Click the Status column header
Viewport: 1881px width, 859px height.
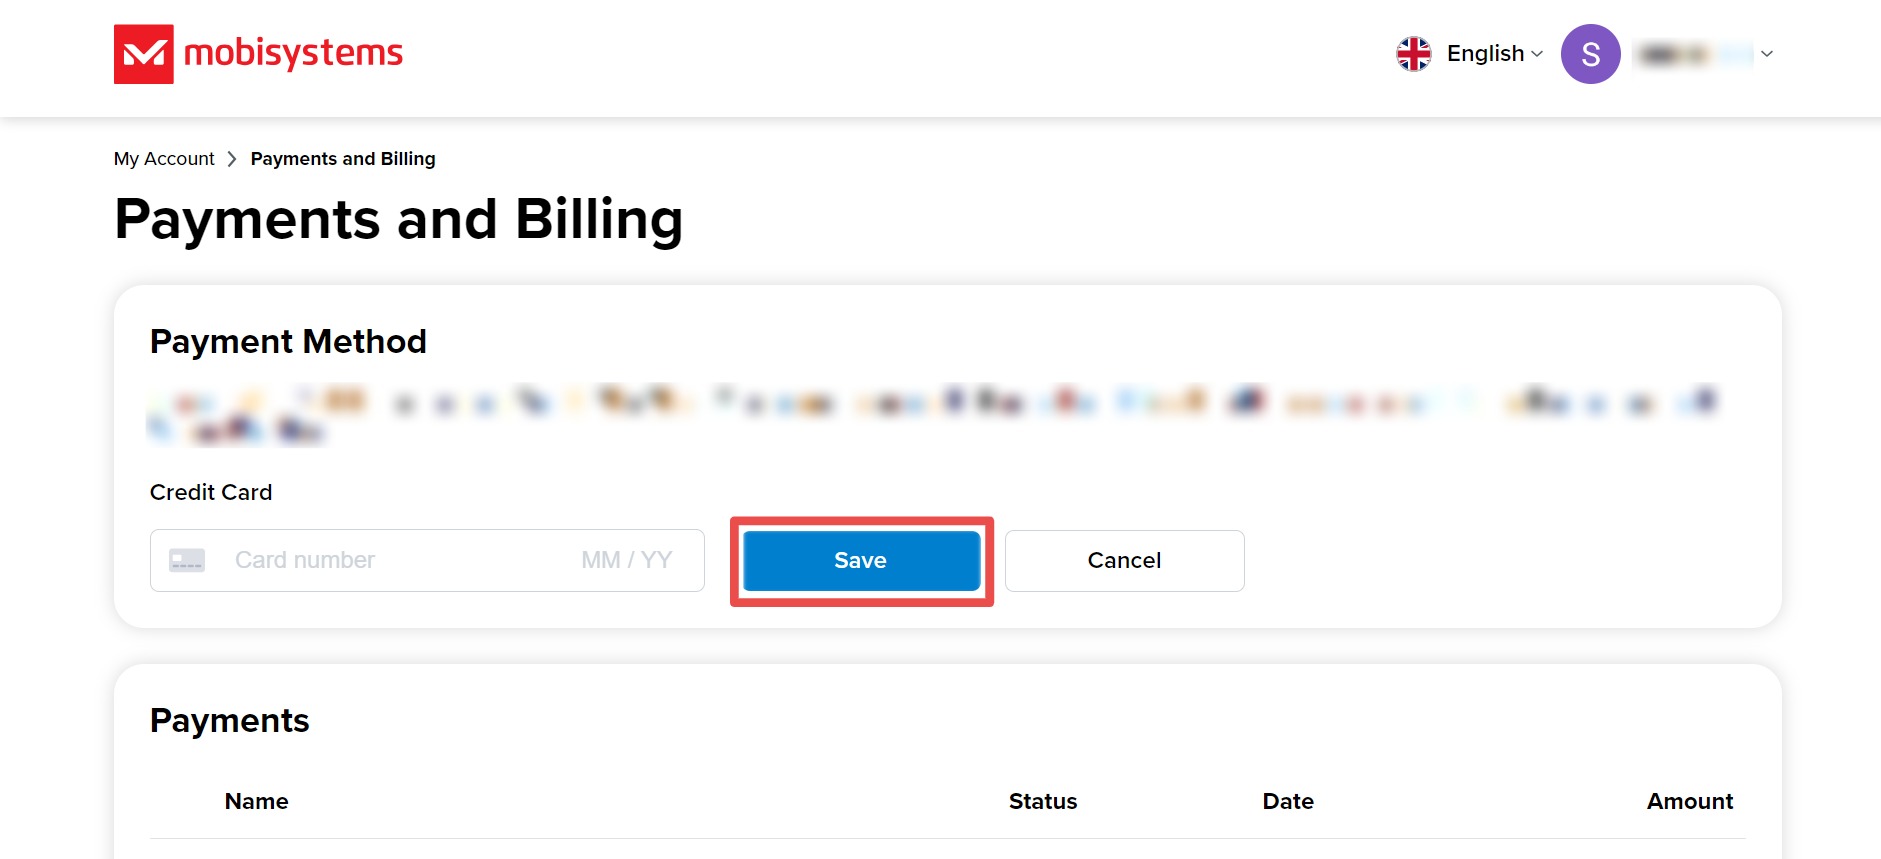pyautogui.click(x=1042, y=801)
